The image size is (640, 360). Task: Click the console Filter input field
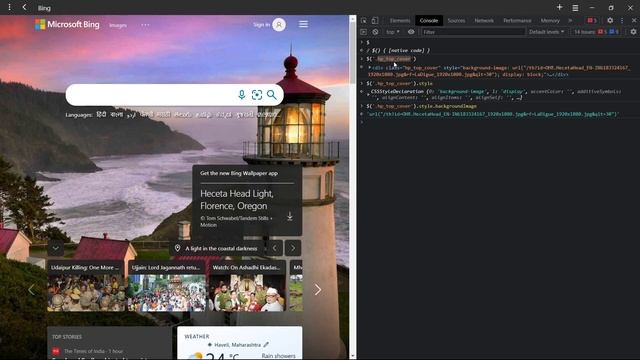(x=472, y=32)
